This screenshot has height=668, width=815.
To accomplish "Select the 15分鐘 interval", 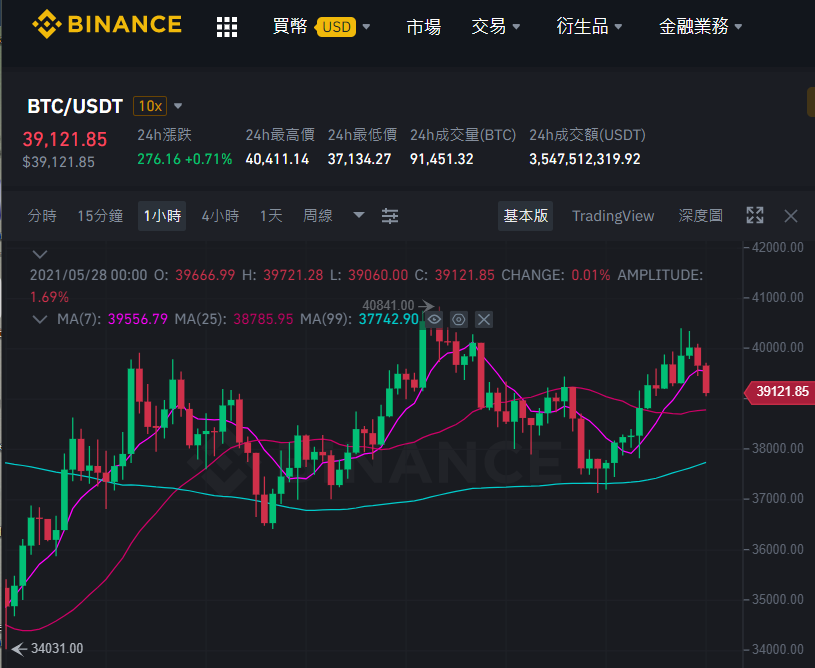I will coord(100,216).
